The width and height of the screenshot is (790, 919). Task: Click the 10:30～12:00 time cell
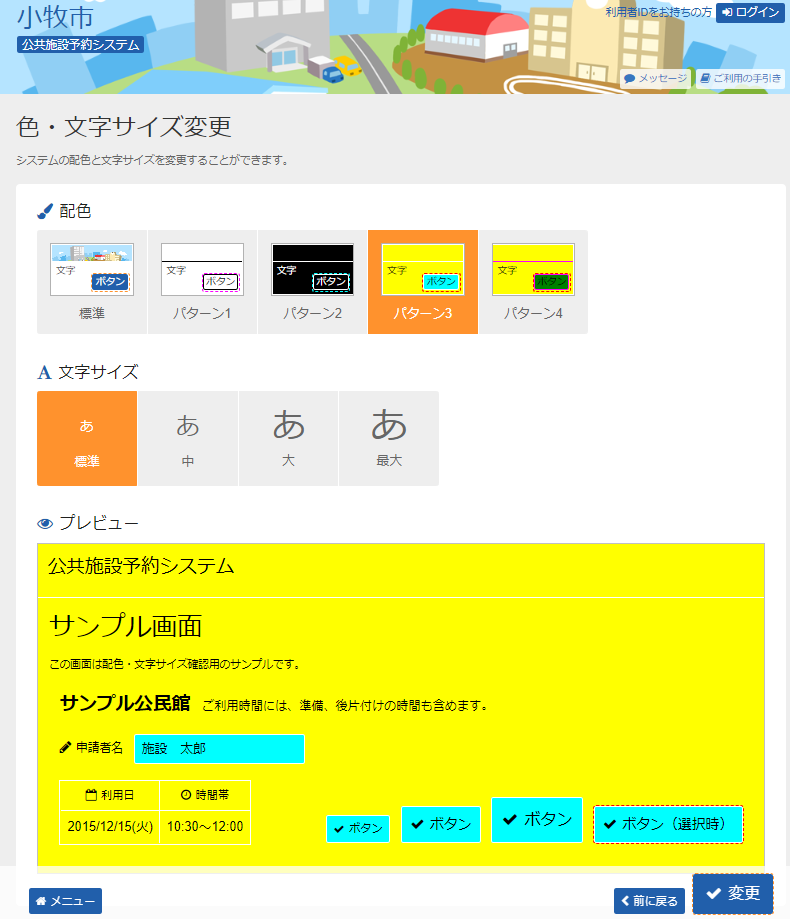[205, 826]
